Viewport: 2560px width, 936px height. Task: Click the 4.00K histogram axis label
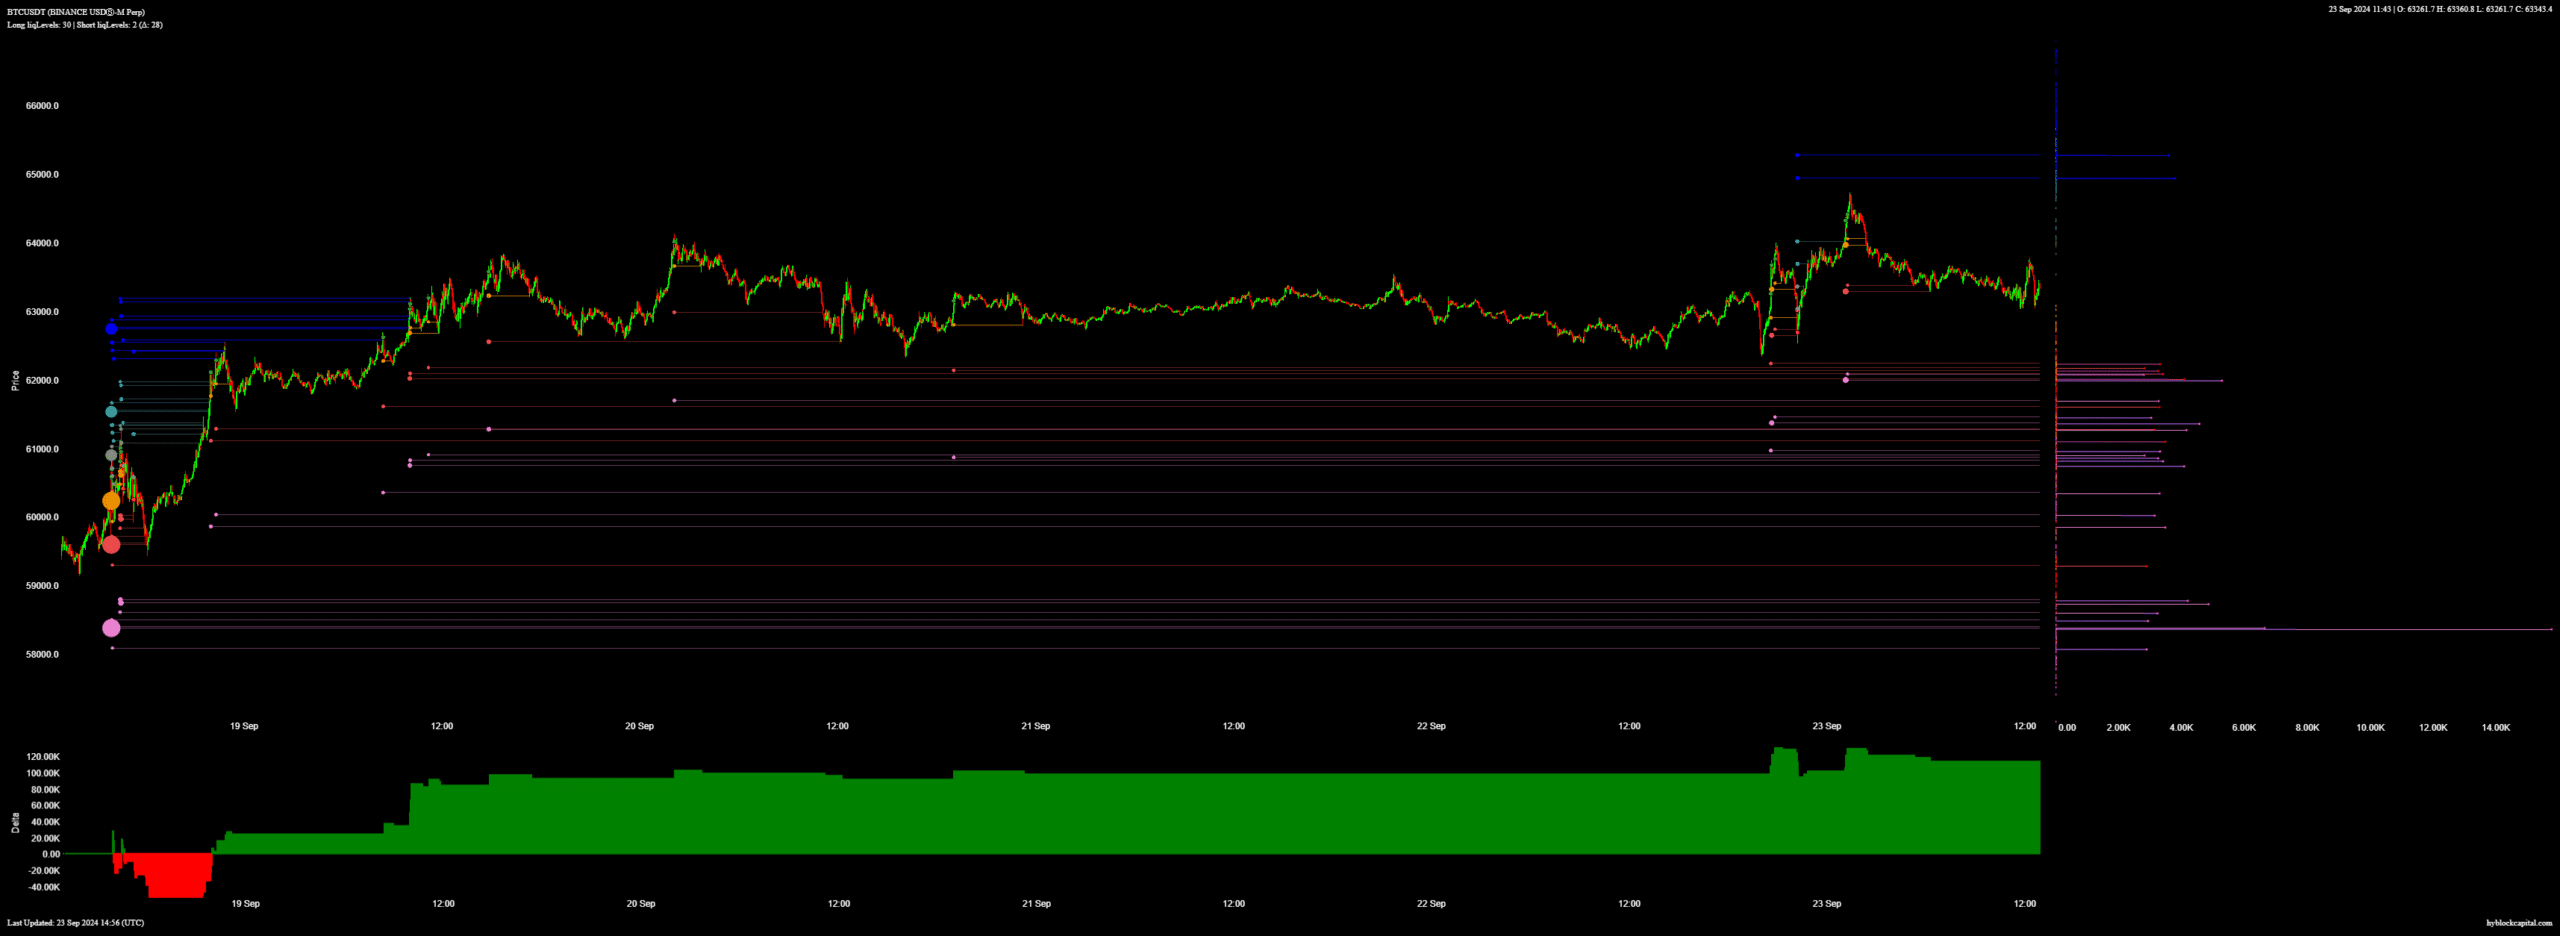tap(2181, 728)
